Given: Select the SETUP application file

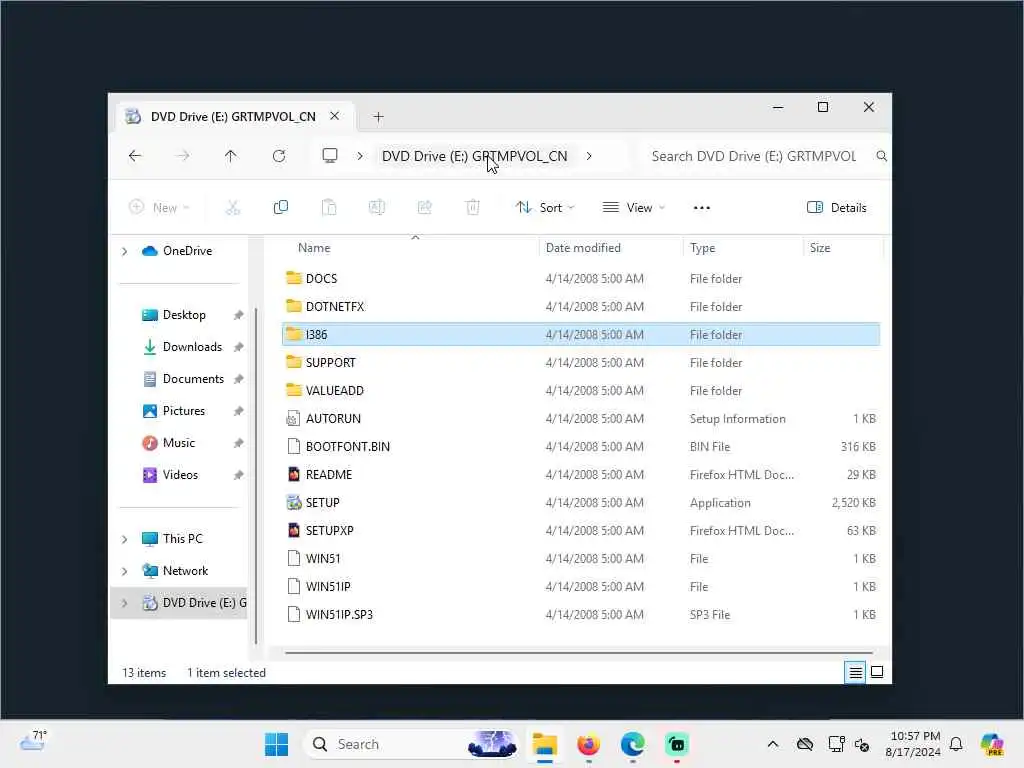Looking at the screenshot, I should [323, 503].
